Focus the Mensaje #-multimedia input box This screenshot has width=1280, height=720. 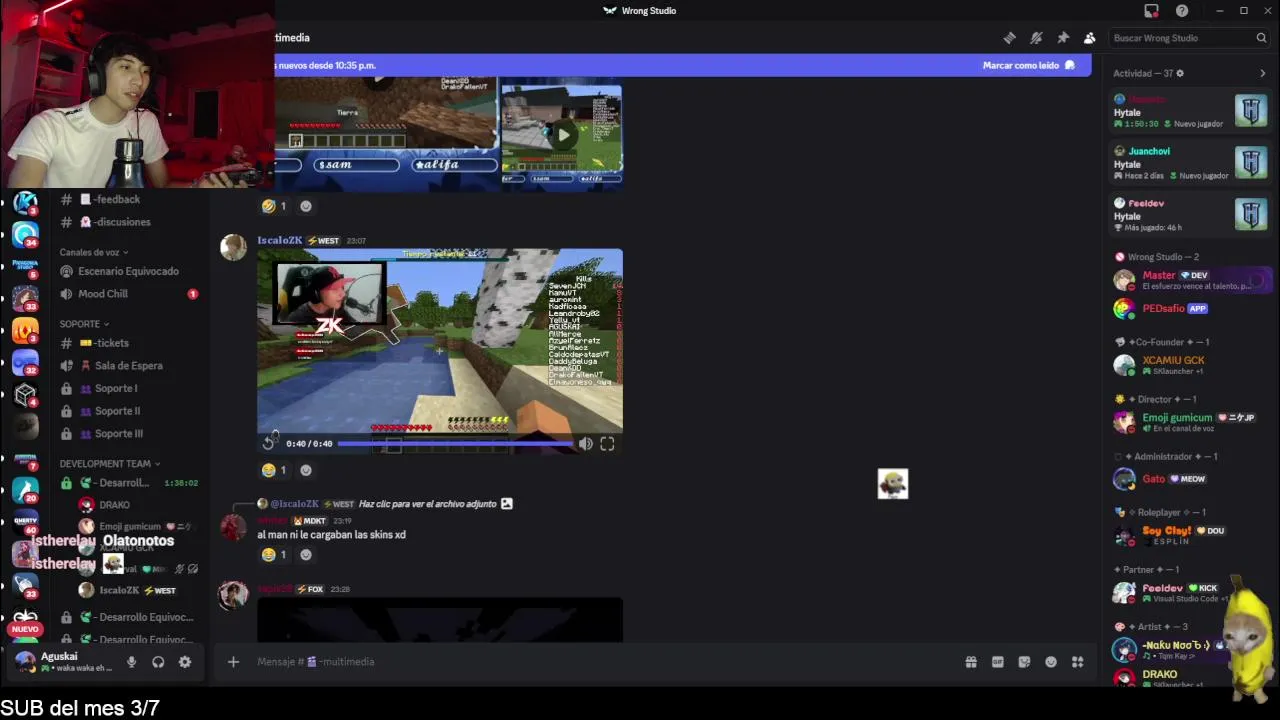tap(600, 662)
